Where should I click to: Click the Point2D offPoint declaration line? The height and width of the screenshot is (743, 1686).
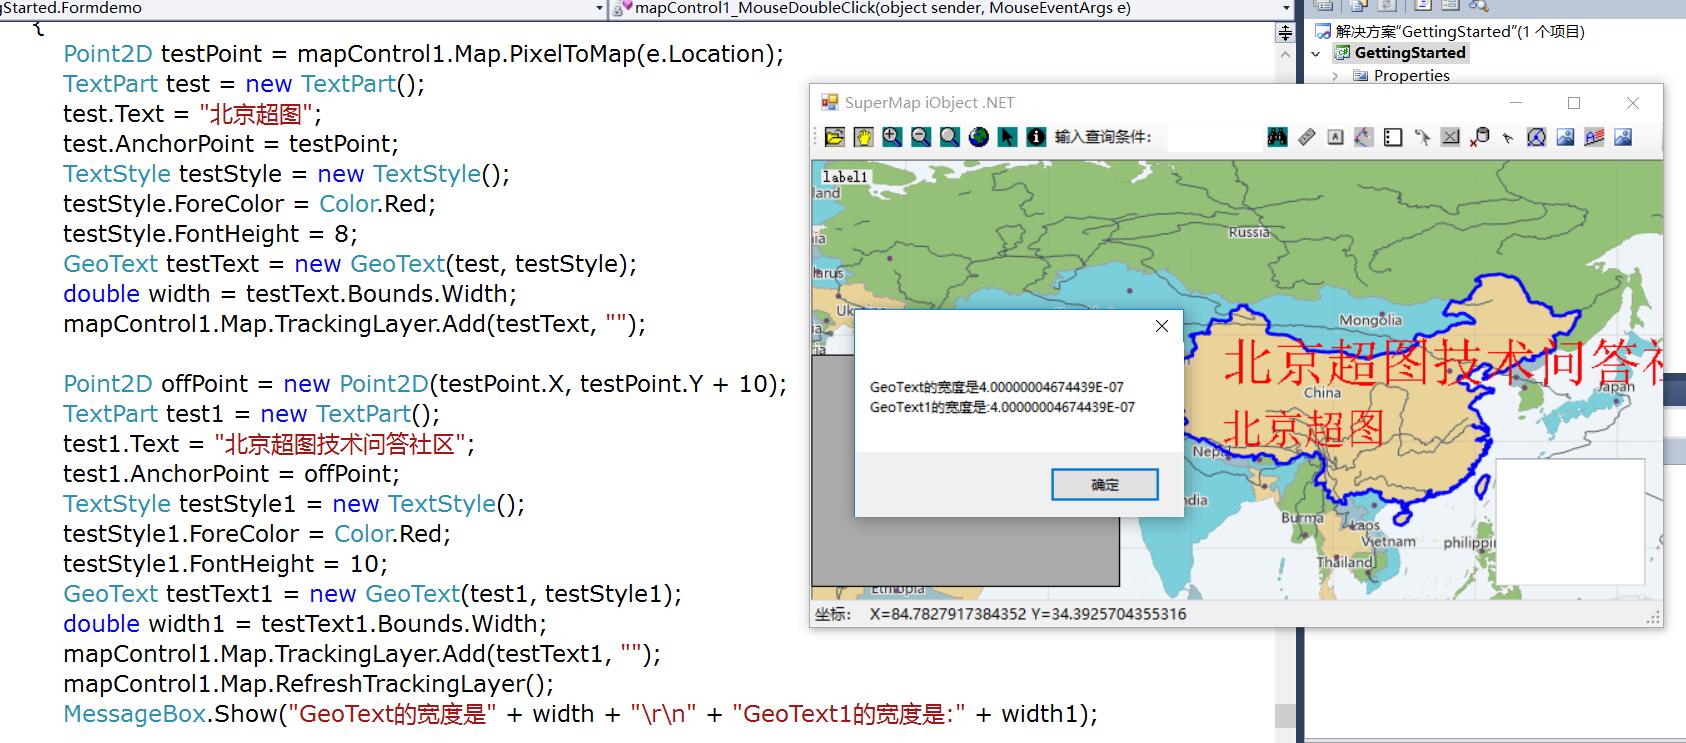425,384
